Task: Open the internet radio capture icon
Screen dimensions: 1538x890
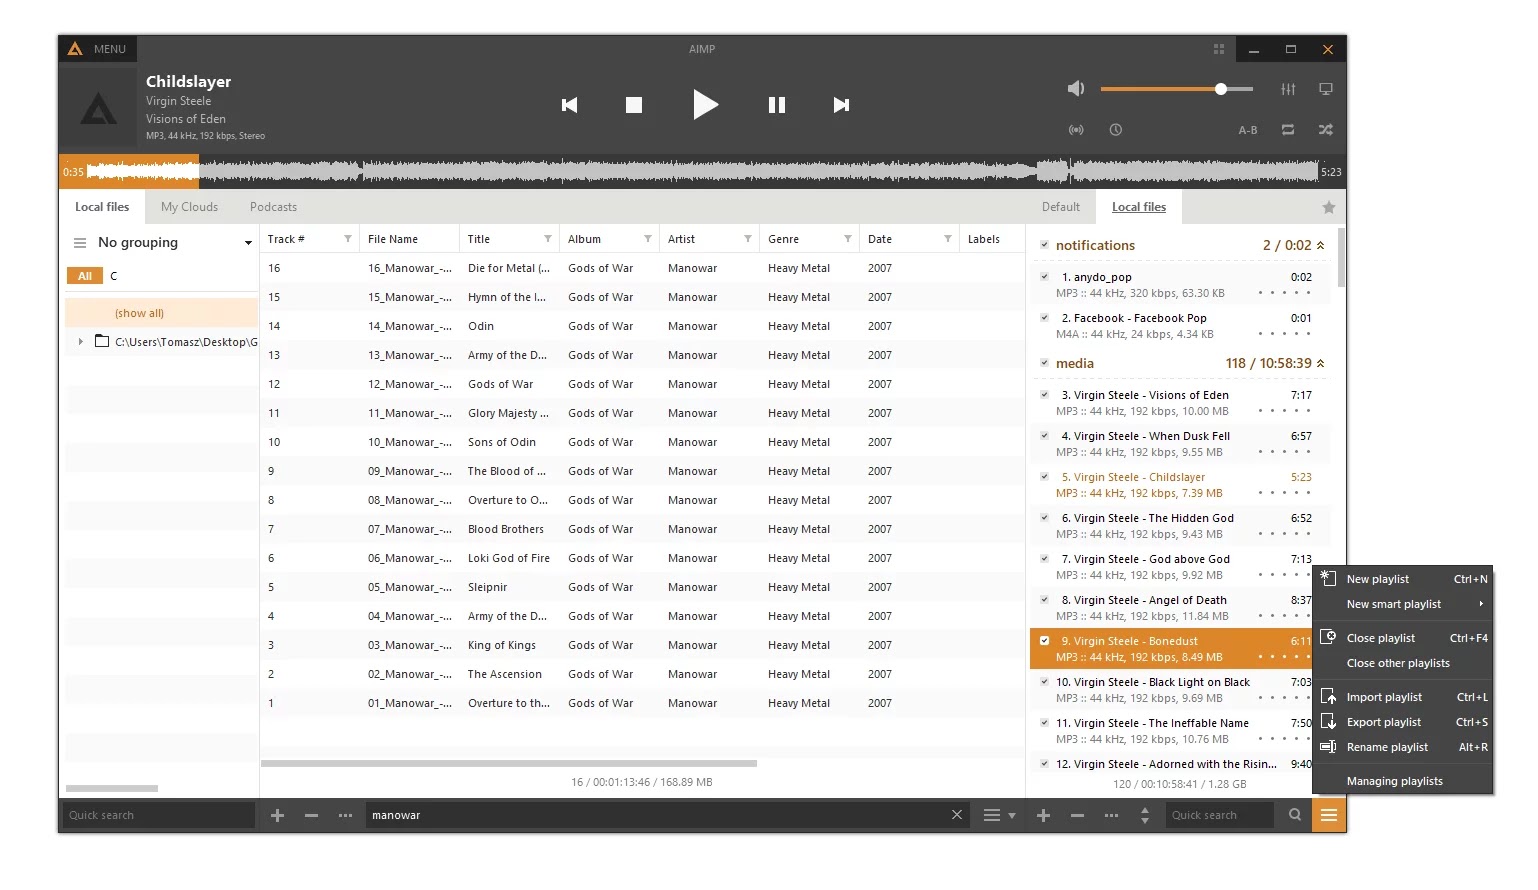Action: click(1076, 130)
